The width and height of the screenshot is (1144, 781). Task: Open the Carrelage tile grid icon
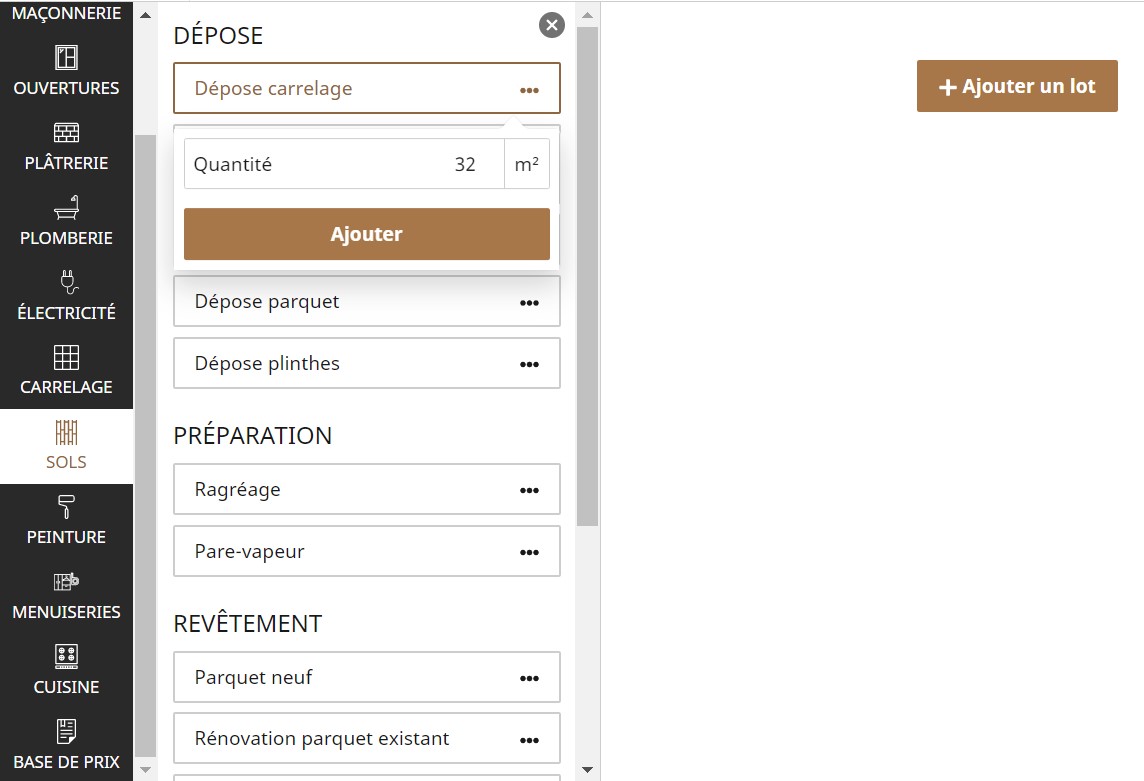point(66,357)
